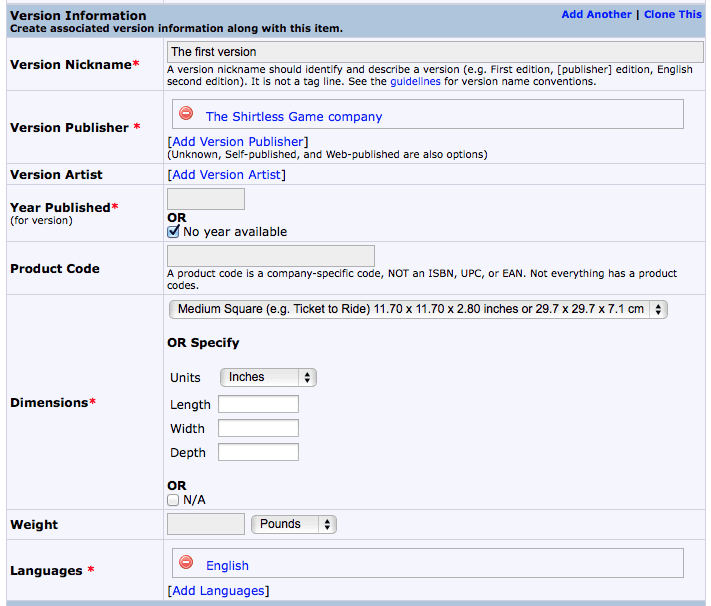The height and width of the screenshot is (606, 711).
Task: Click the Dimensions field label
Action: pos(53,403)
